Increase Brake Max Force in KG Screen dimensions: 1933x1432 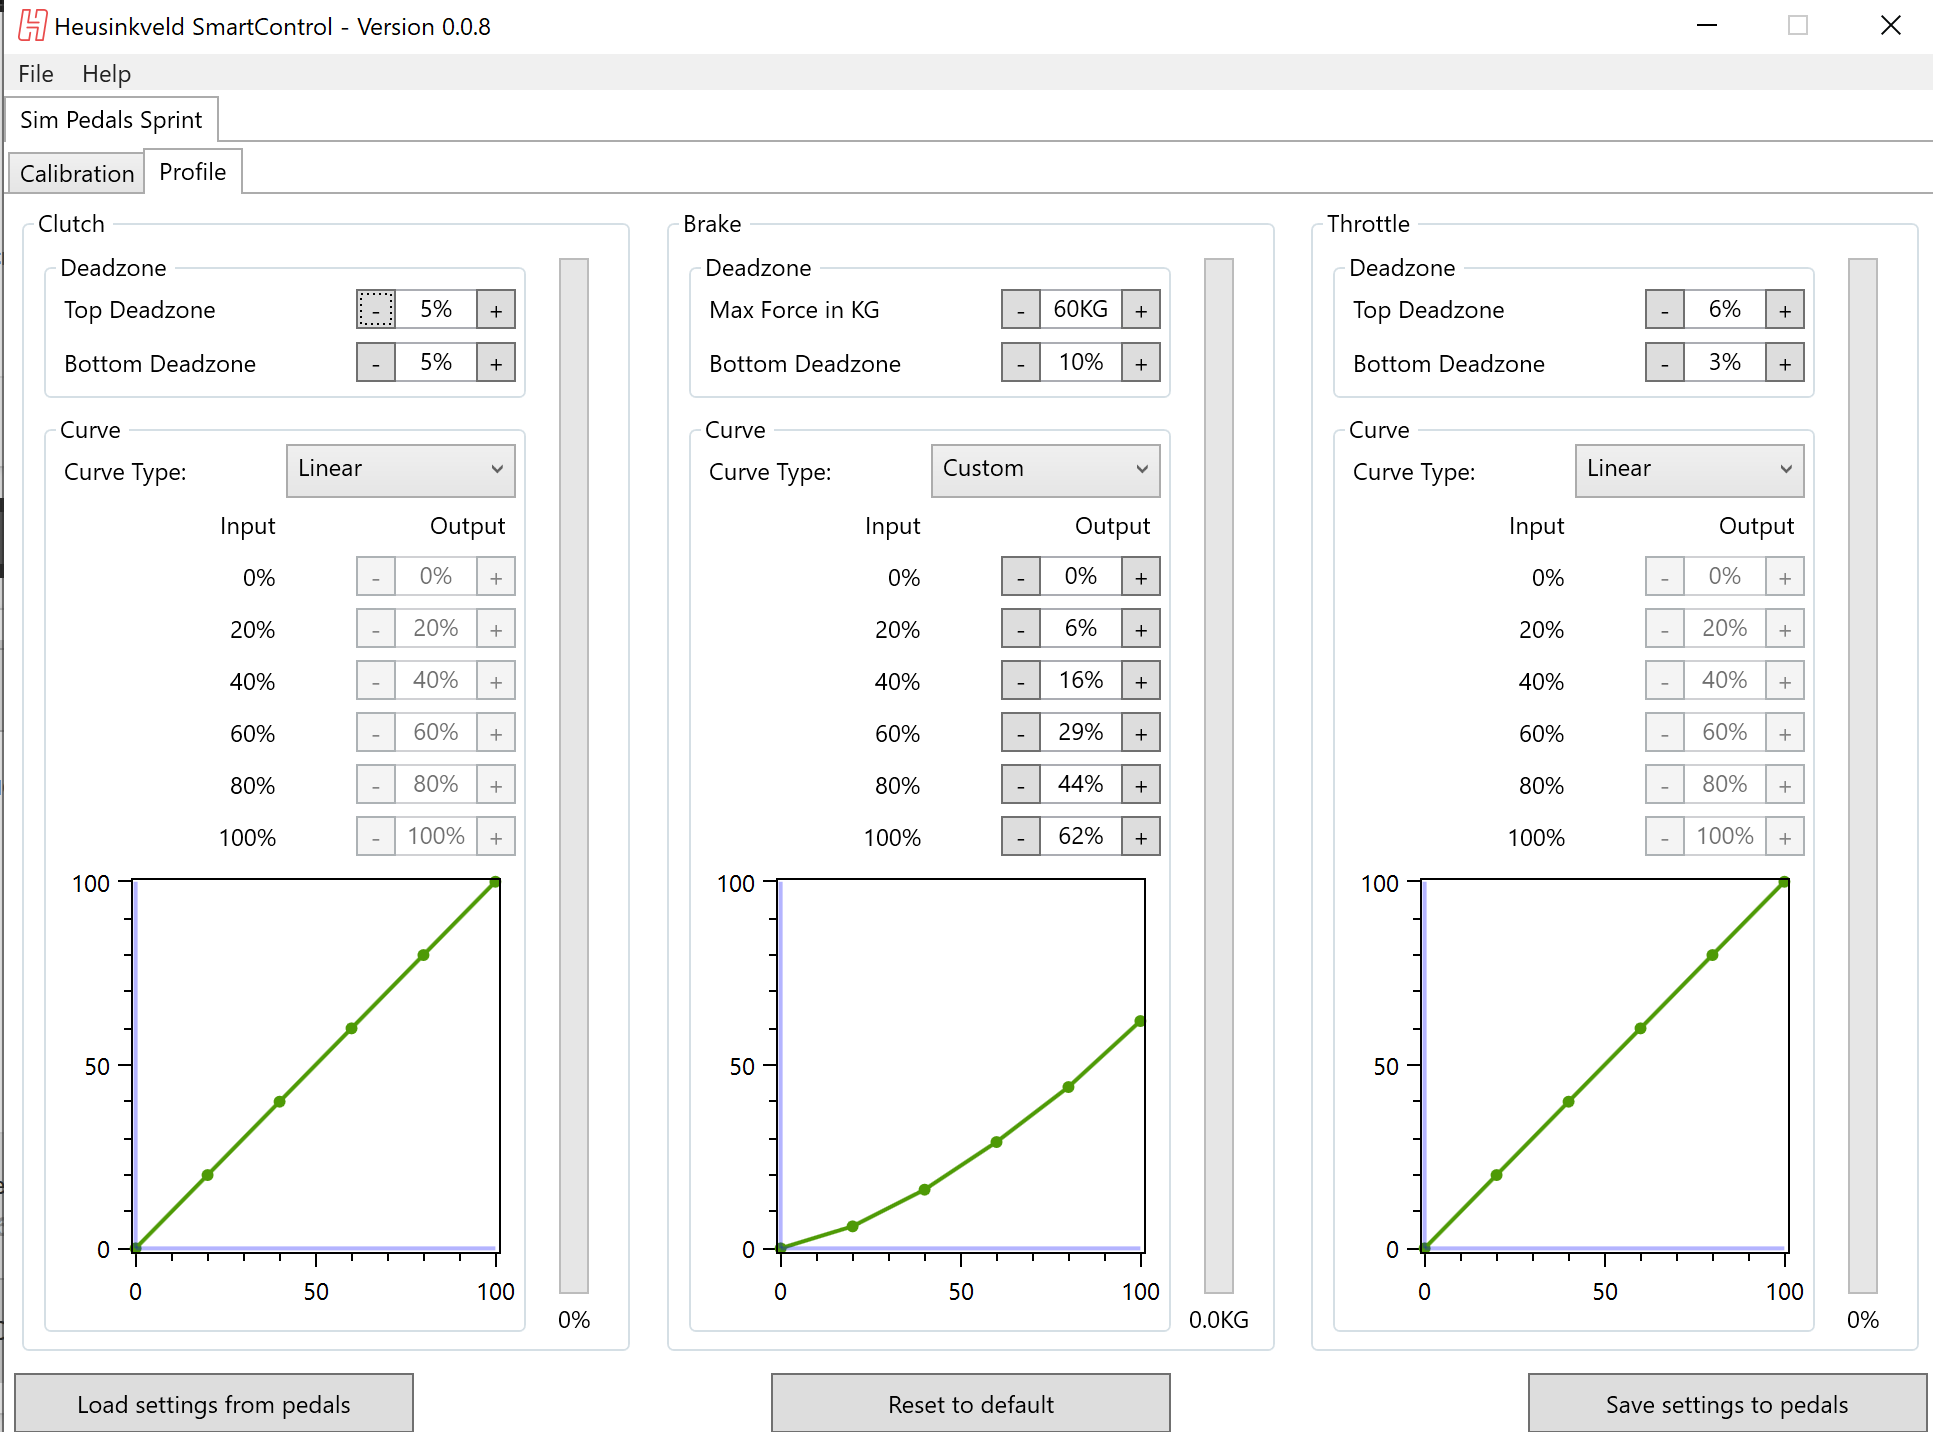pos(1141,310)
